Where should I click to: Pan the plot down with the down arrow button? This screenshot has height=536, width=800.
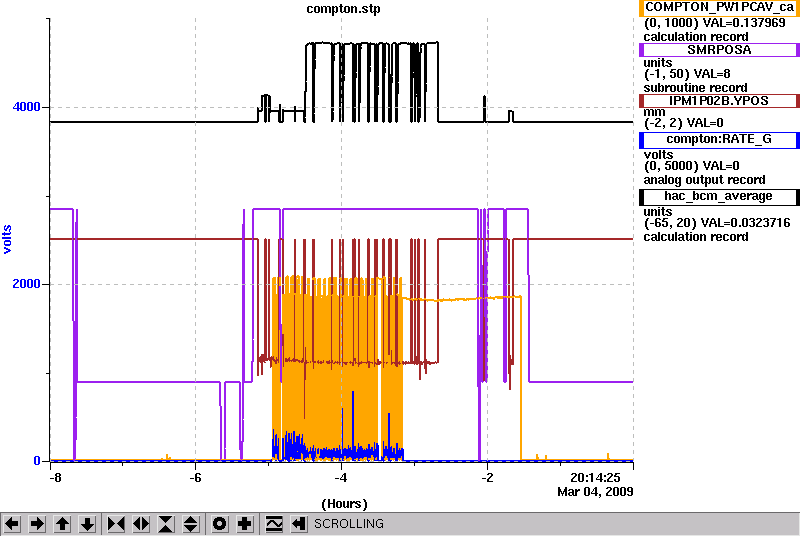click(88, 524)
